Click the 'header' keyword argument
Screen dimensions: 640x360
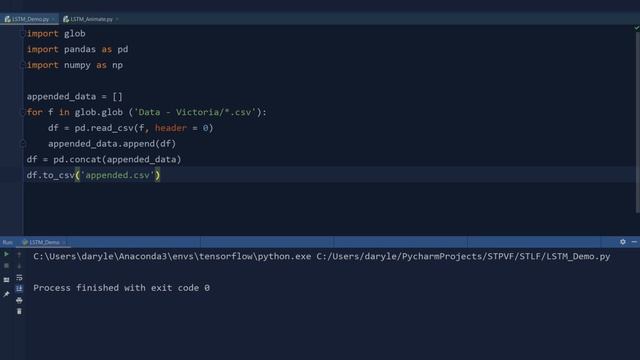[x=171, y=128]
